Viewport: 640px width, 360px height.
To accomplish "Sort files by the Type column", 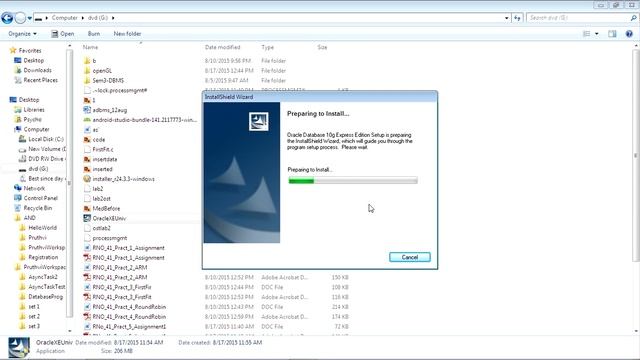I will (268, 47).
